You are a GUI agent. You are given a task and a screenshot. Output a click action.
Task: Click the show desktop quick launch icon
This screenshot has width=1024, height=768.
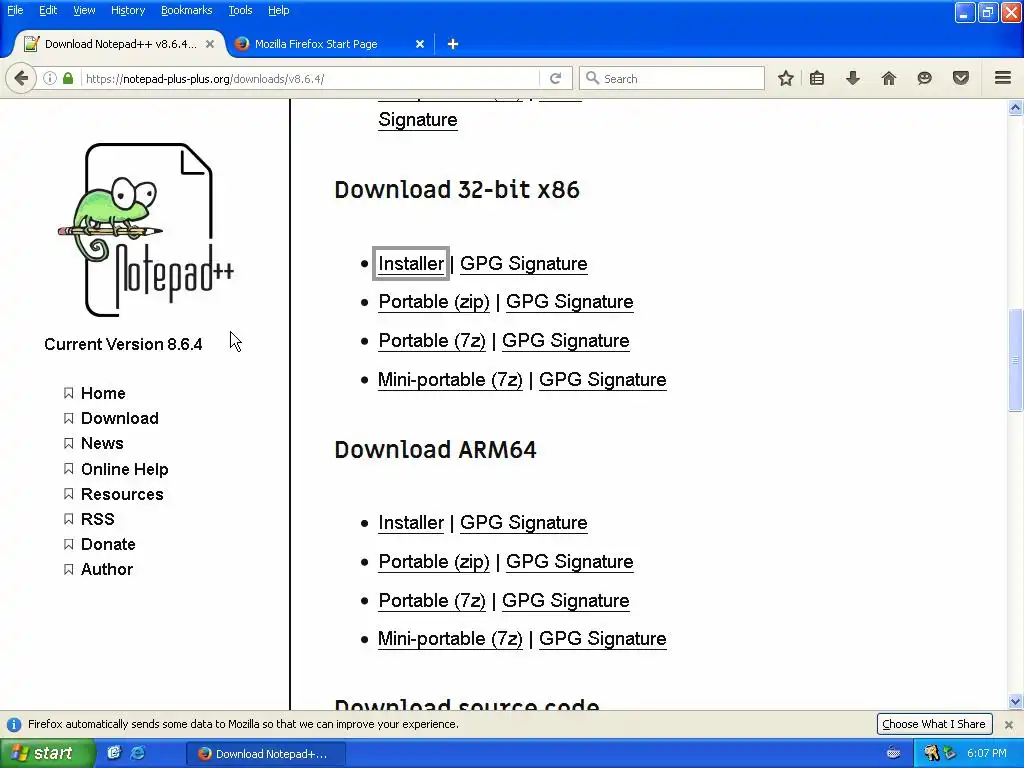(114, 753)
